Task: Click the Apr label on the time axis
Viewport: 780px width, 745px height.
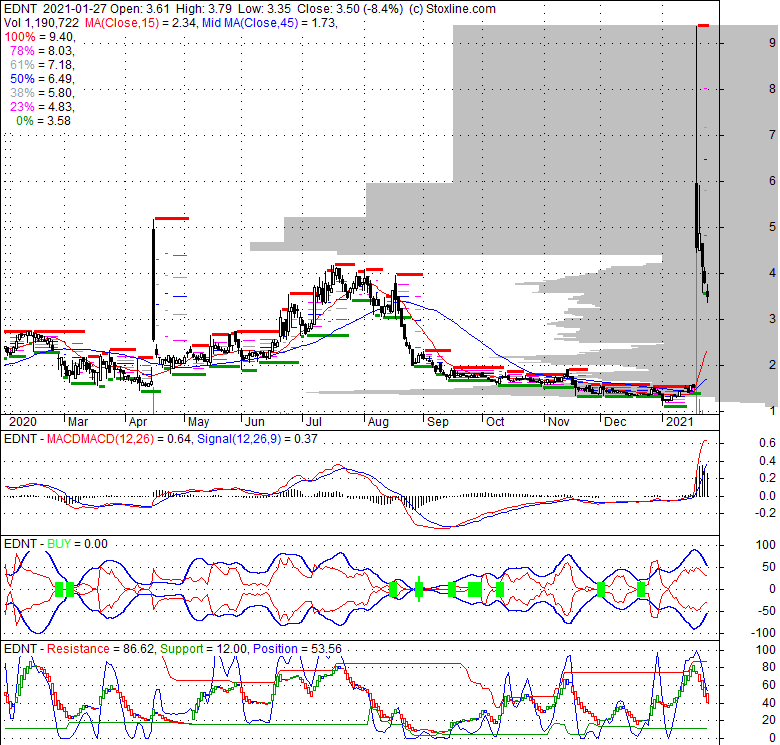Action: 138,422
